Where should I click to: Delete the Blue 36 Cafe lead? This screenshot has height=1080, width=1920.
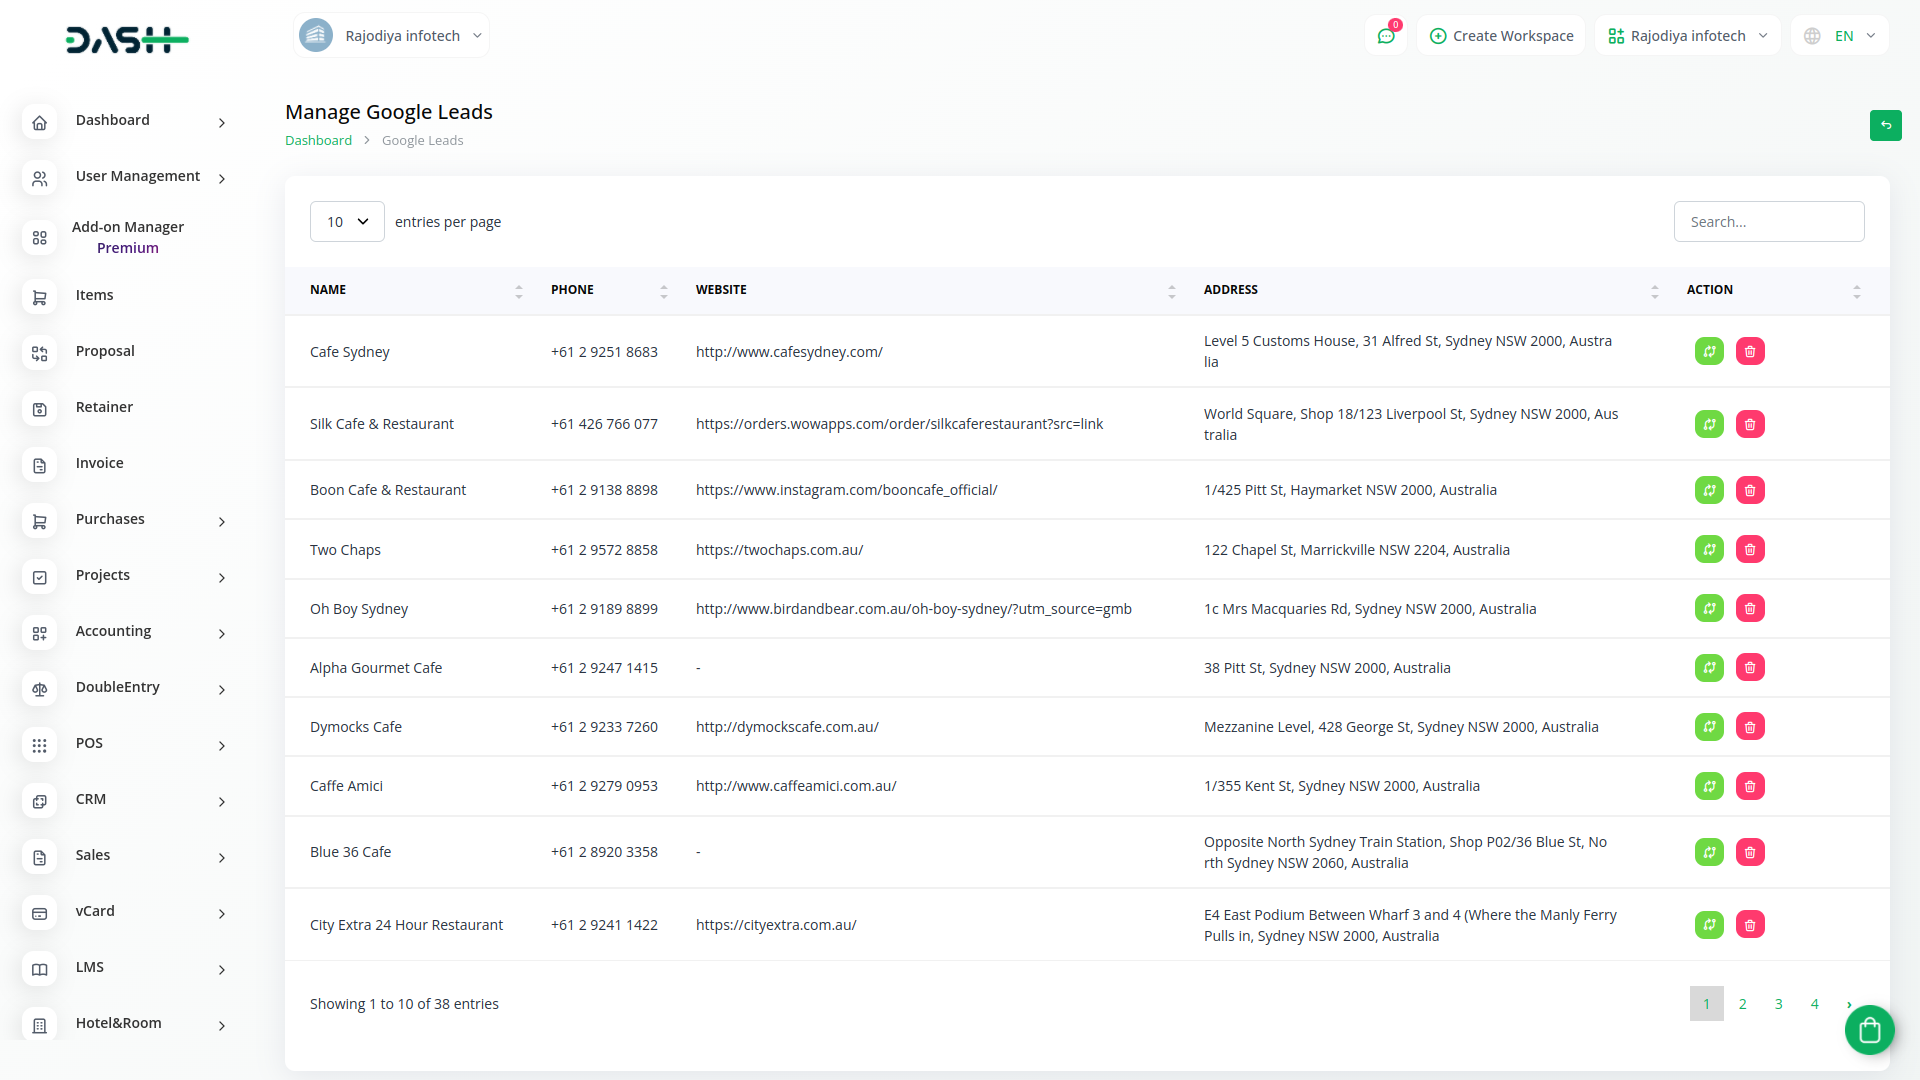click(1750, 852)
